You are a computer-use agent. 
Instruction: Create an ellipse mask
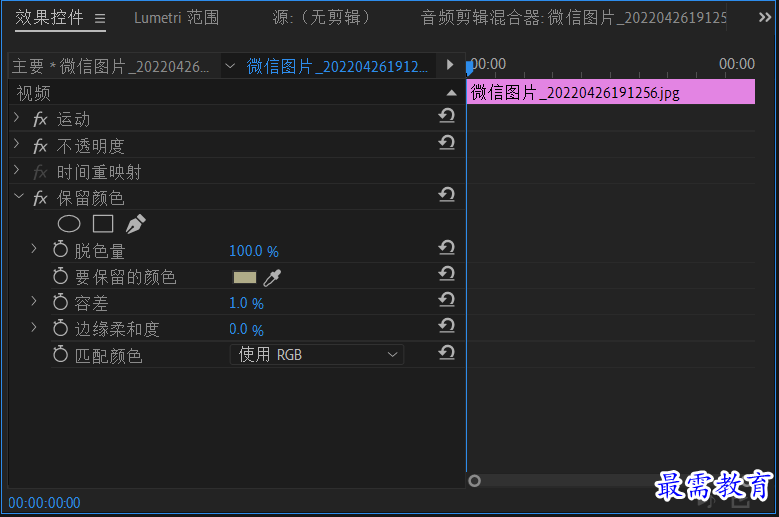[69, 224]
